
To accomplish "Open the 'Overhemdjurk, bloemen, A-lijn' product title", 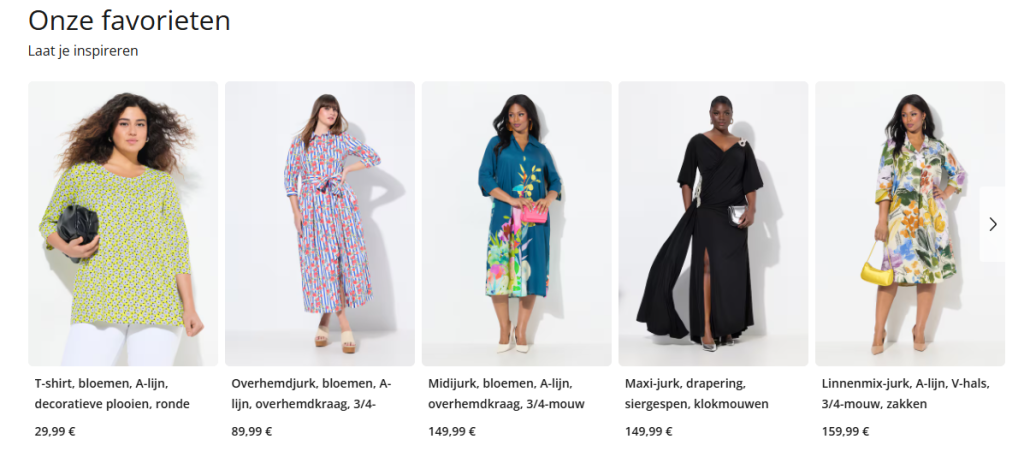I will click(312, 394).
